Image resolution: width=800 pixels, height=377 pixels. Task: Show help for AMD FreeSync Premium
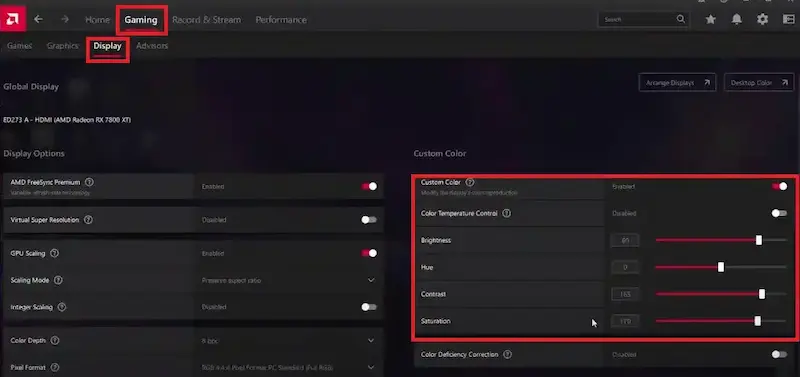tap(89, 182)
